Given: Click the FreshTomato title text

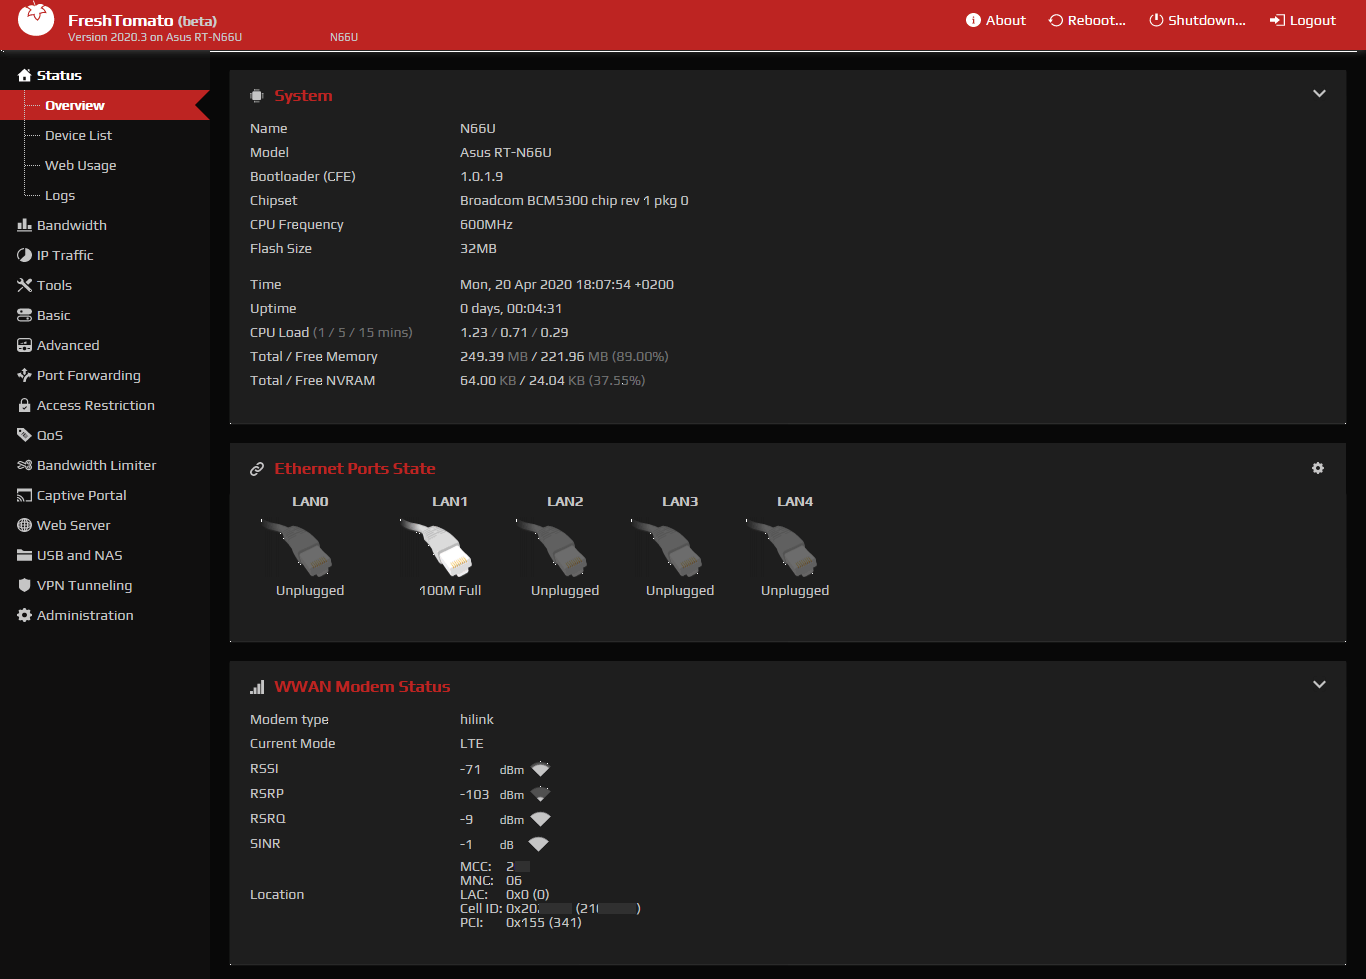Looking at the screenshot, I should (120, 20).
